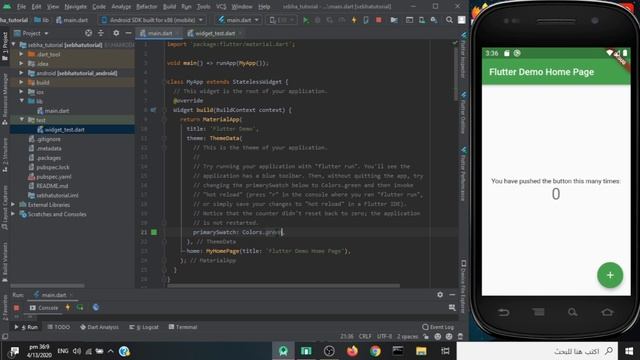The image size is (640, 360).
Task: Expand the build folder
Action: point(21,82)
